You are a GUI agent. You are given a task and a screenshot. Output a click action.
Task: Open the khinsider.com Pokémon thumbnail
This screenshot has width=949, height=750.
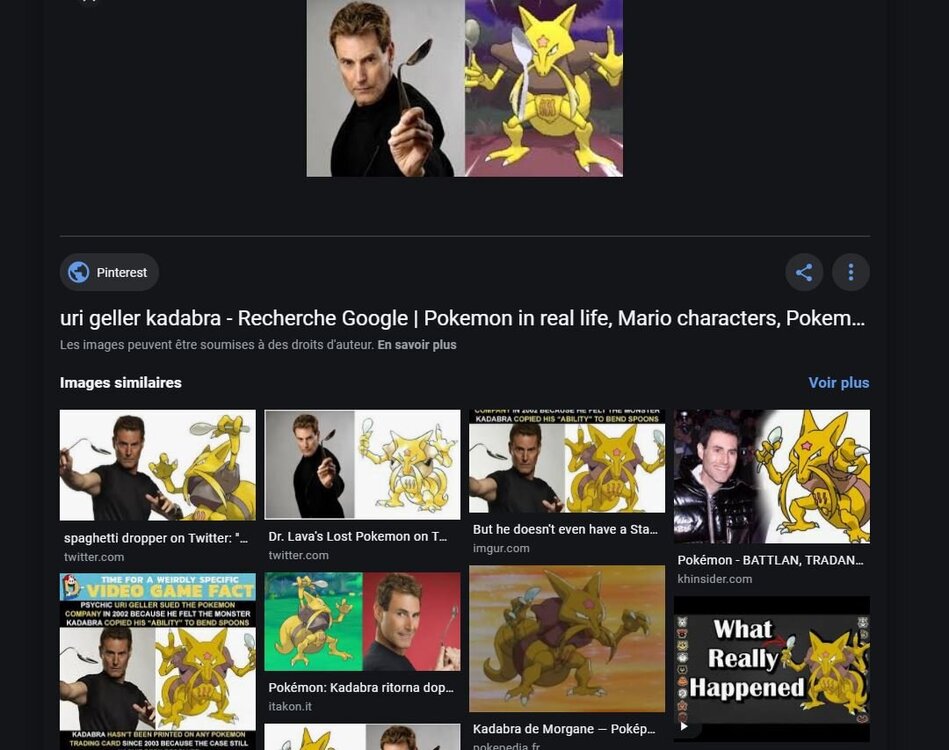pyautogui.click(x=772, y=476)
